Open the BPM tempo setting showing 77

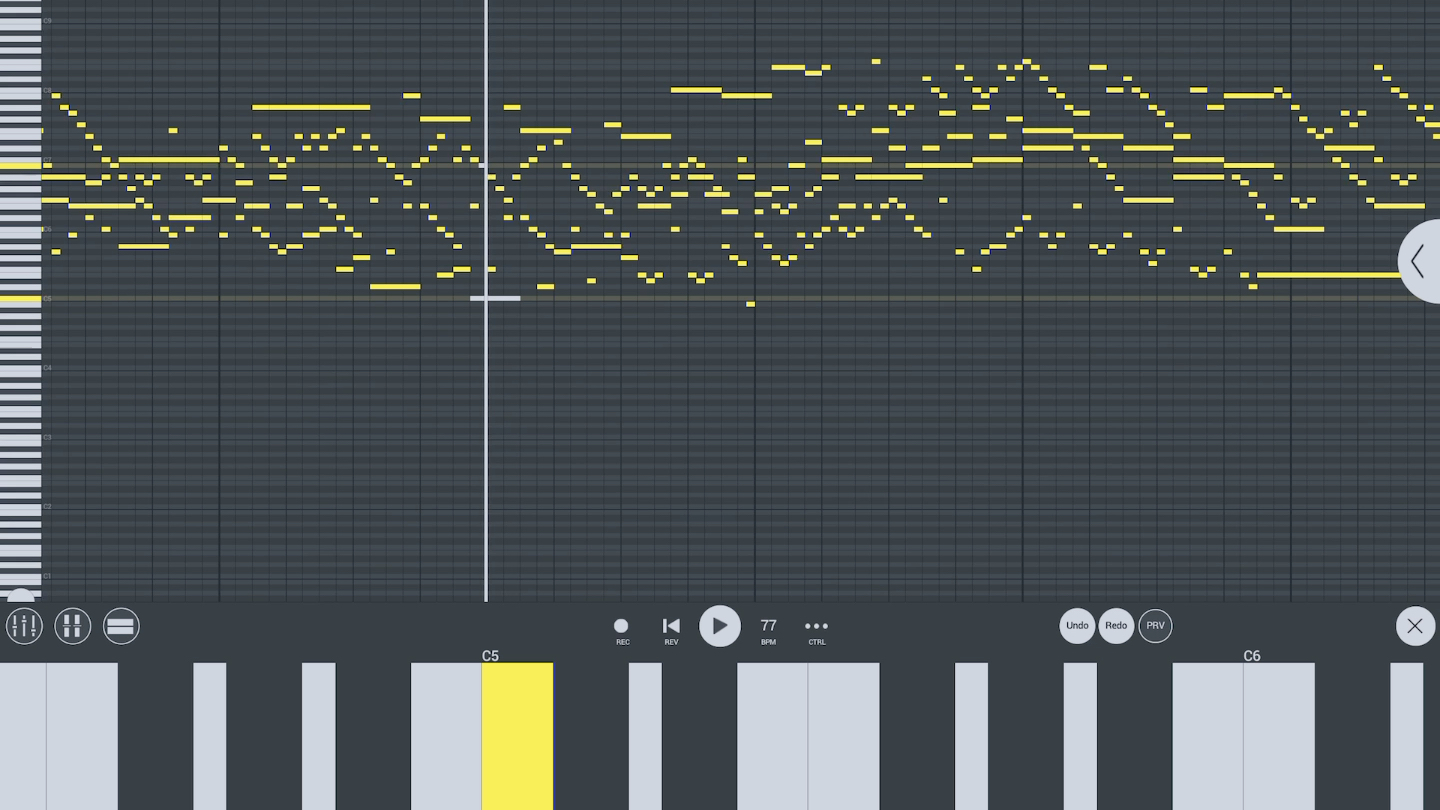(x=768, y=630)
